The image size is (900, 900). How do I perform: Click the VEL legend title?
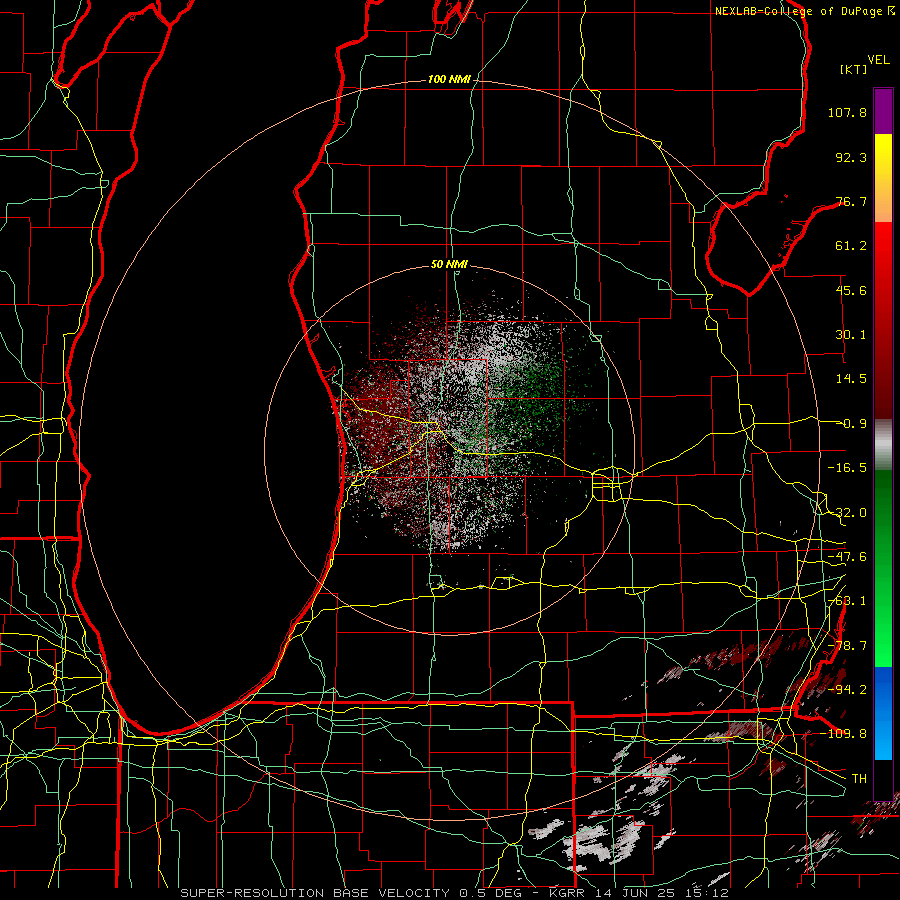[879, 60]
